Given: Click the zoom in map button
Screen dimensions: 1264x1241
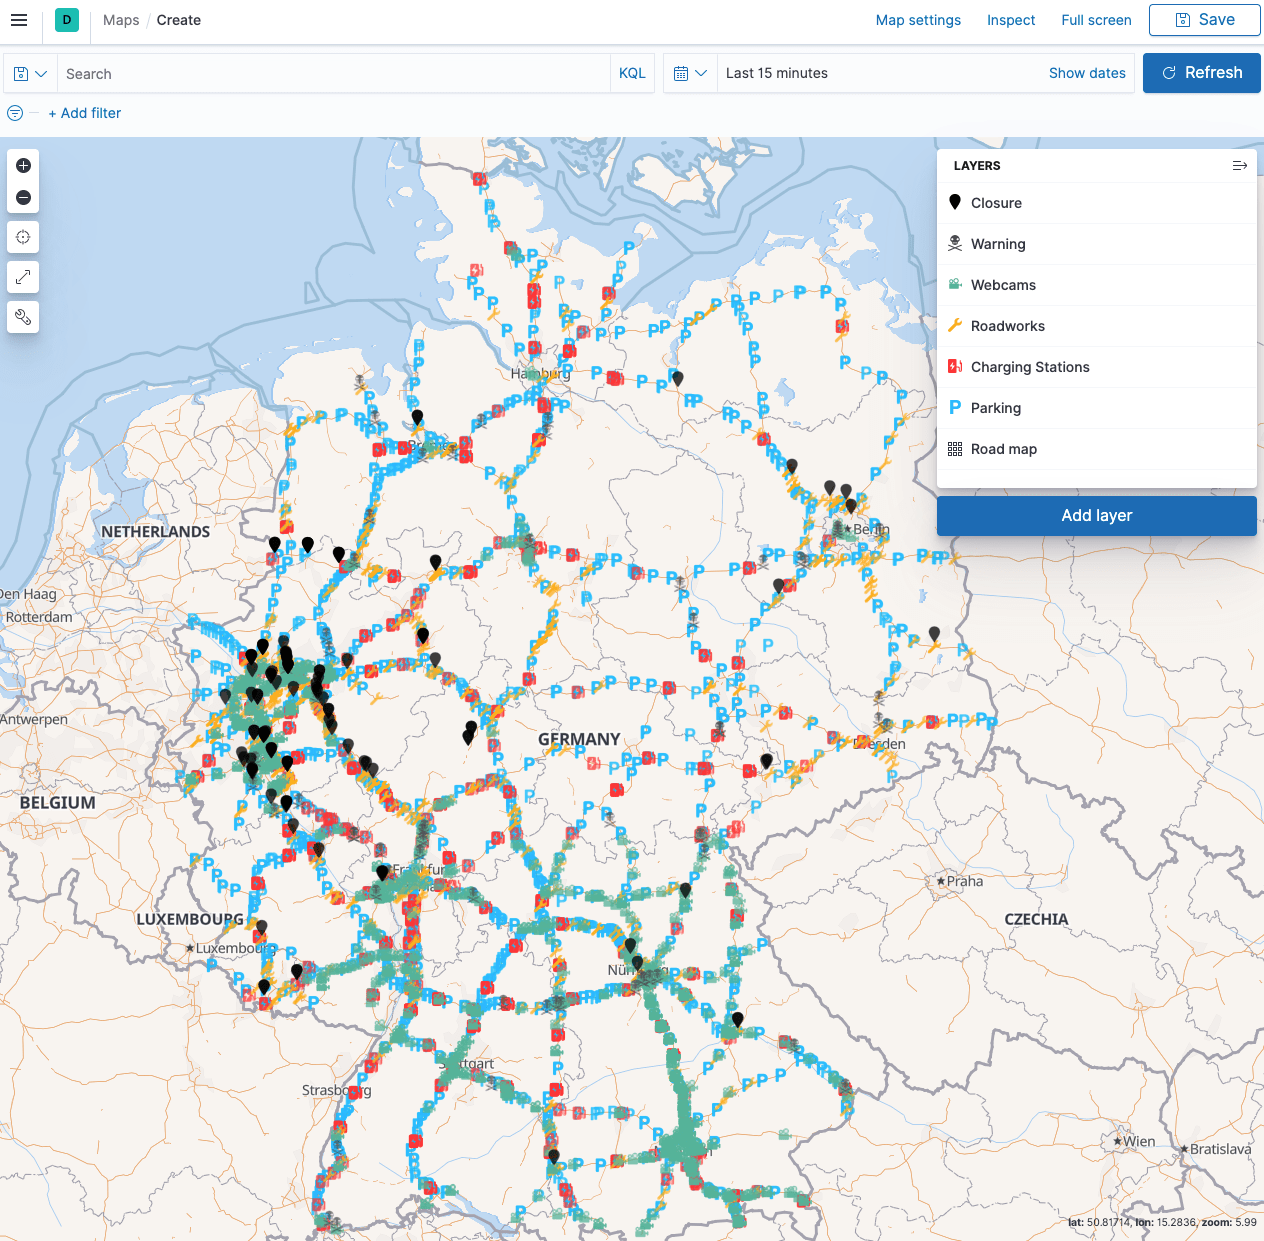Looking at the screenshot, I should coord(23,166).
